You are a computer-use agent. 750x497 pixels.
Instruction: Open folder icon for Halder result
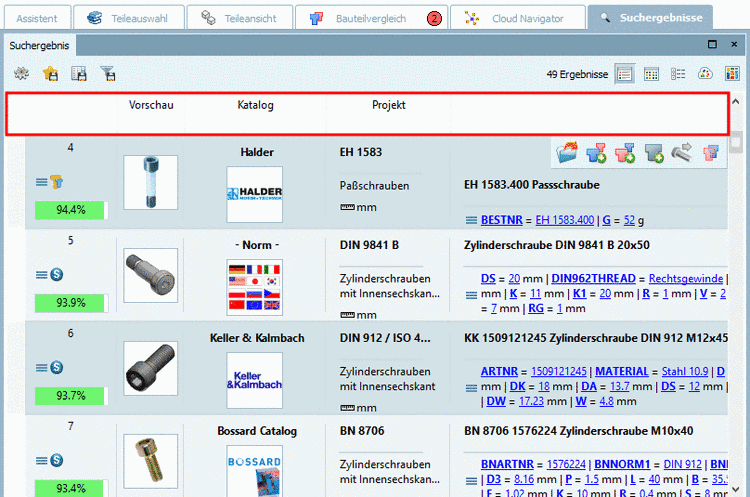567,153
